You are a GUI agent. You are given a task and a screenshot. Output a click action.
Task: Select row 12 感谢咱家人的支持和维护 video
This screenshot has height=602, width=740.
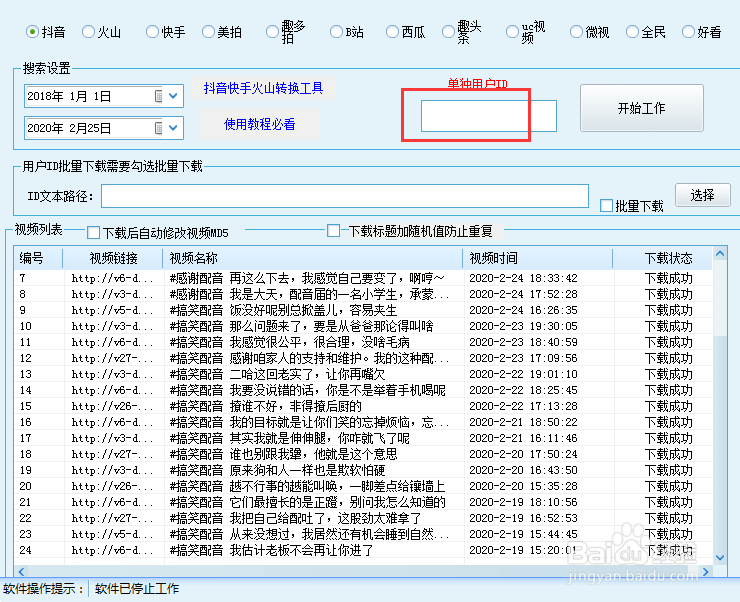click(363, 358)
